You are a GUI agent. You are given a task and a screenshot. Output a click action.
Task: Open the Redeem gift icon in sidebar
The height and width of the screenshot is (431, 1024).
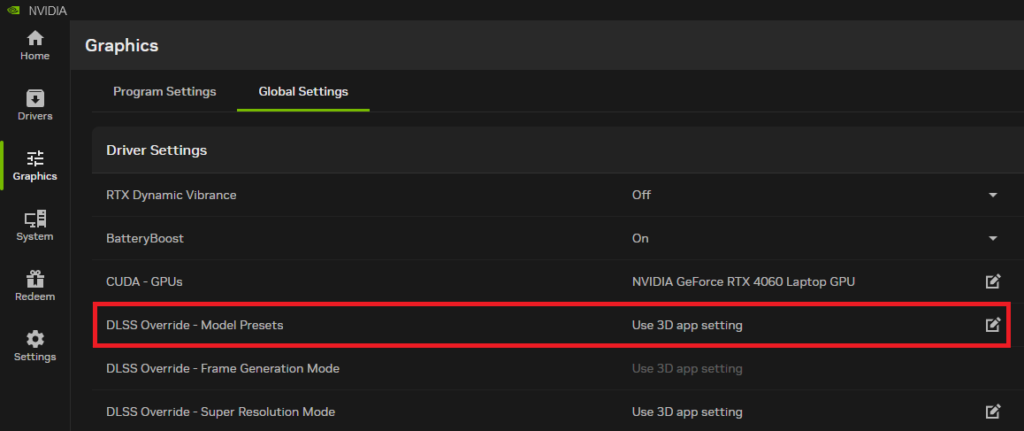tap(35, 285)
